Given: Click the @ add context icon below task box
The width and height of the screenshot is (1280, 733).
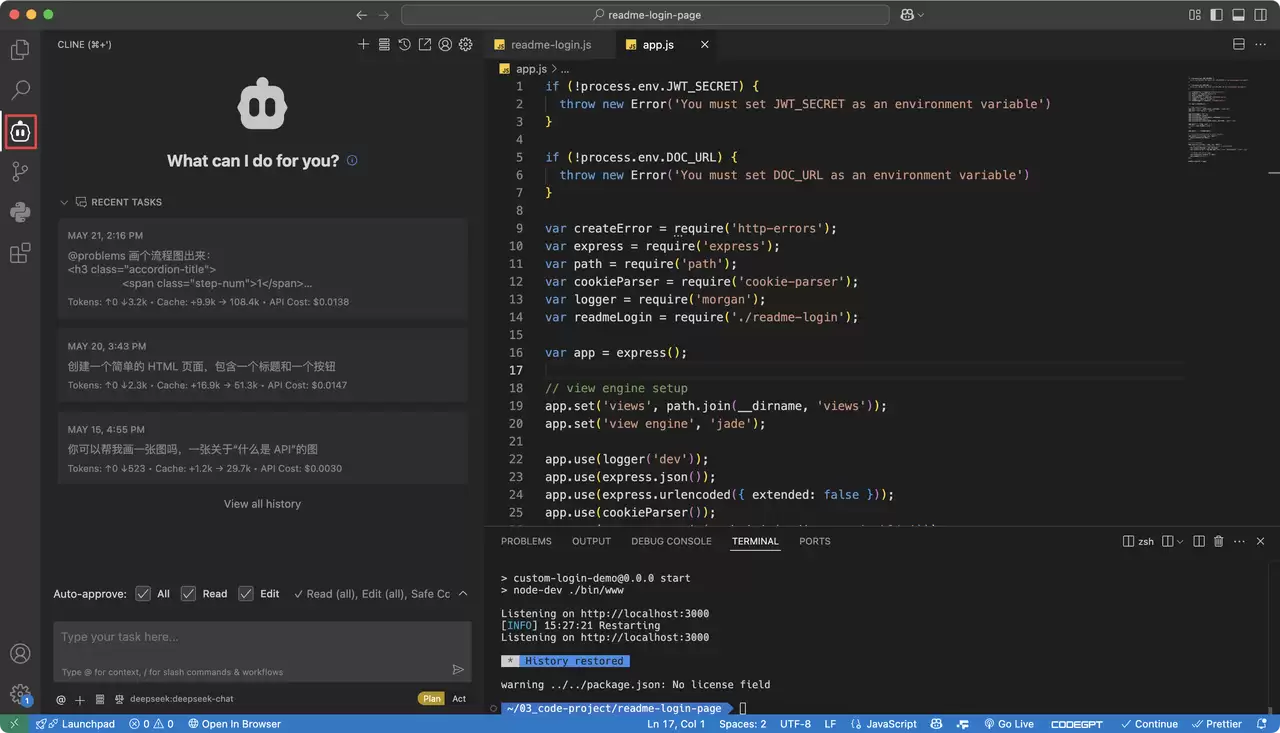Looking at the screenshot, I should tap(61, 700).
